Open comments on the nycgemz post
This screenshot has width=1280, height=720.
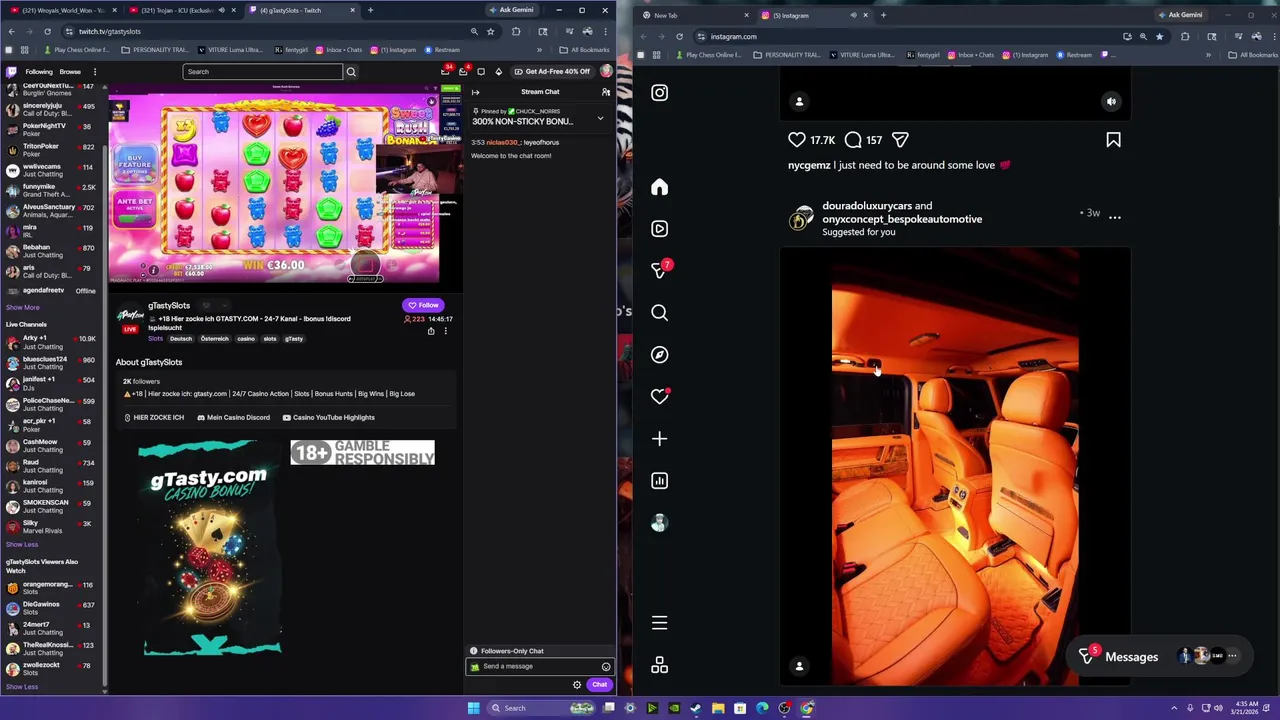(853, 140)
